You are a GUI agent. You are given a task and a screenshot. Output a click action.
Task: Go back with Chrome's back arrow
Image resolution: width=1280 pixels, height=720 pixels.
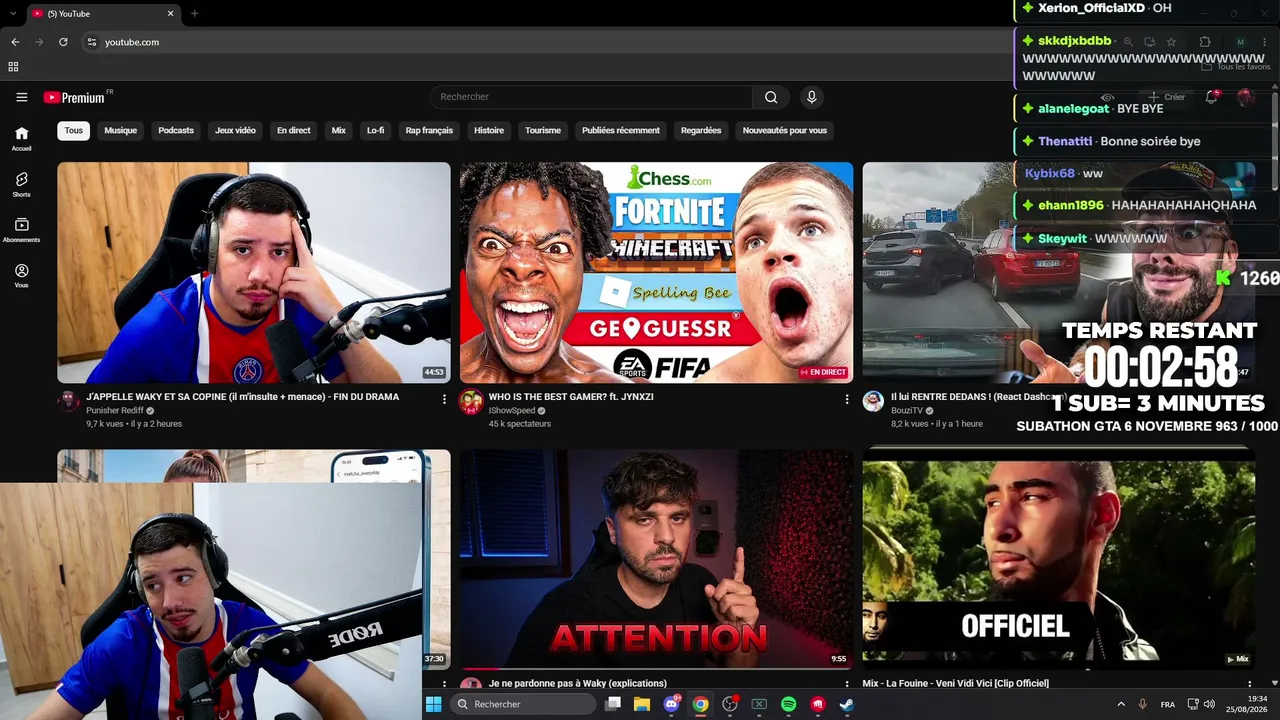(x=15, y=42)
